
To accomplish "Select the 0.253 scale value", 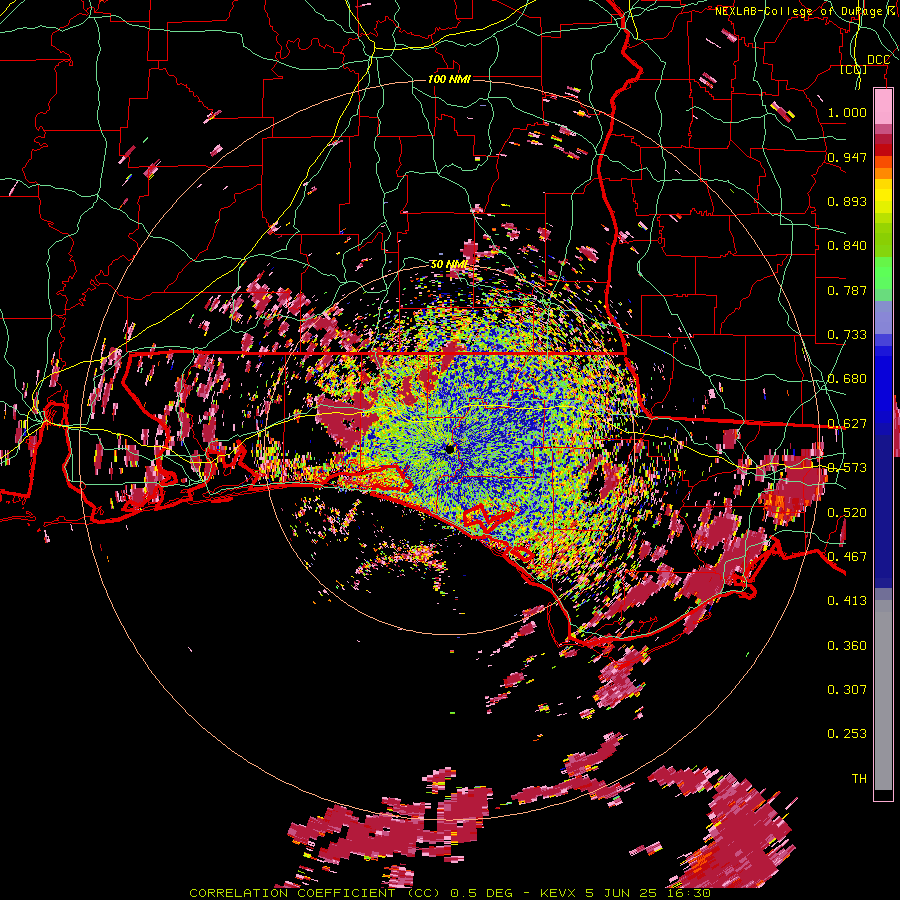I will tap(847, 734).
